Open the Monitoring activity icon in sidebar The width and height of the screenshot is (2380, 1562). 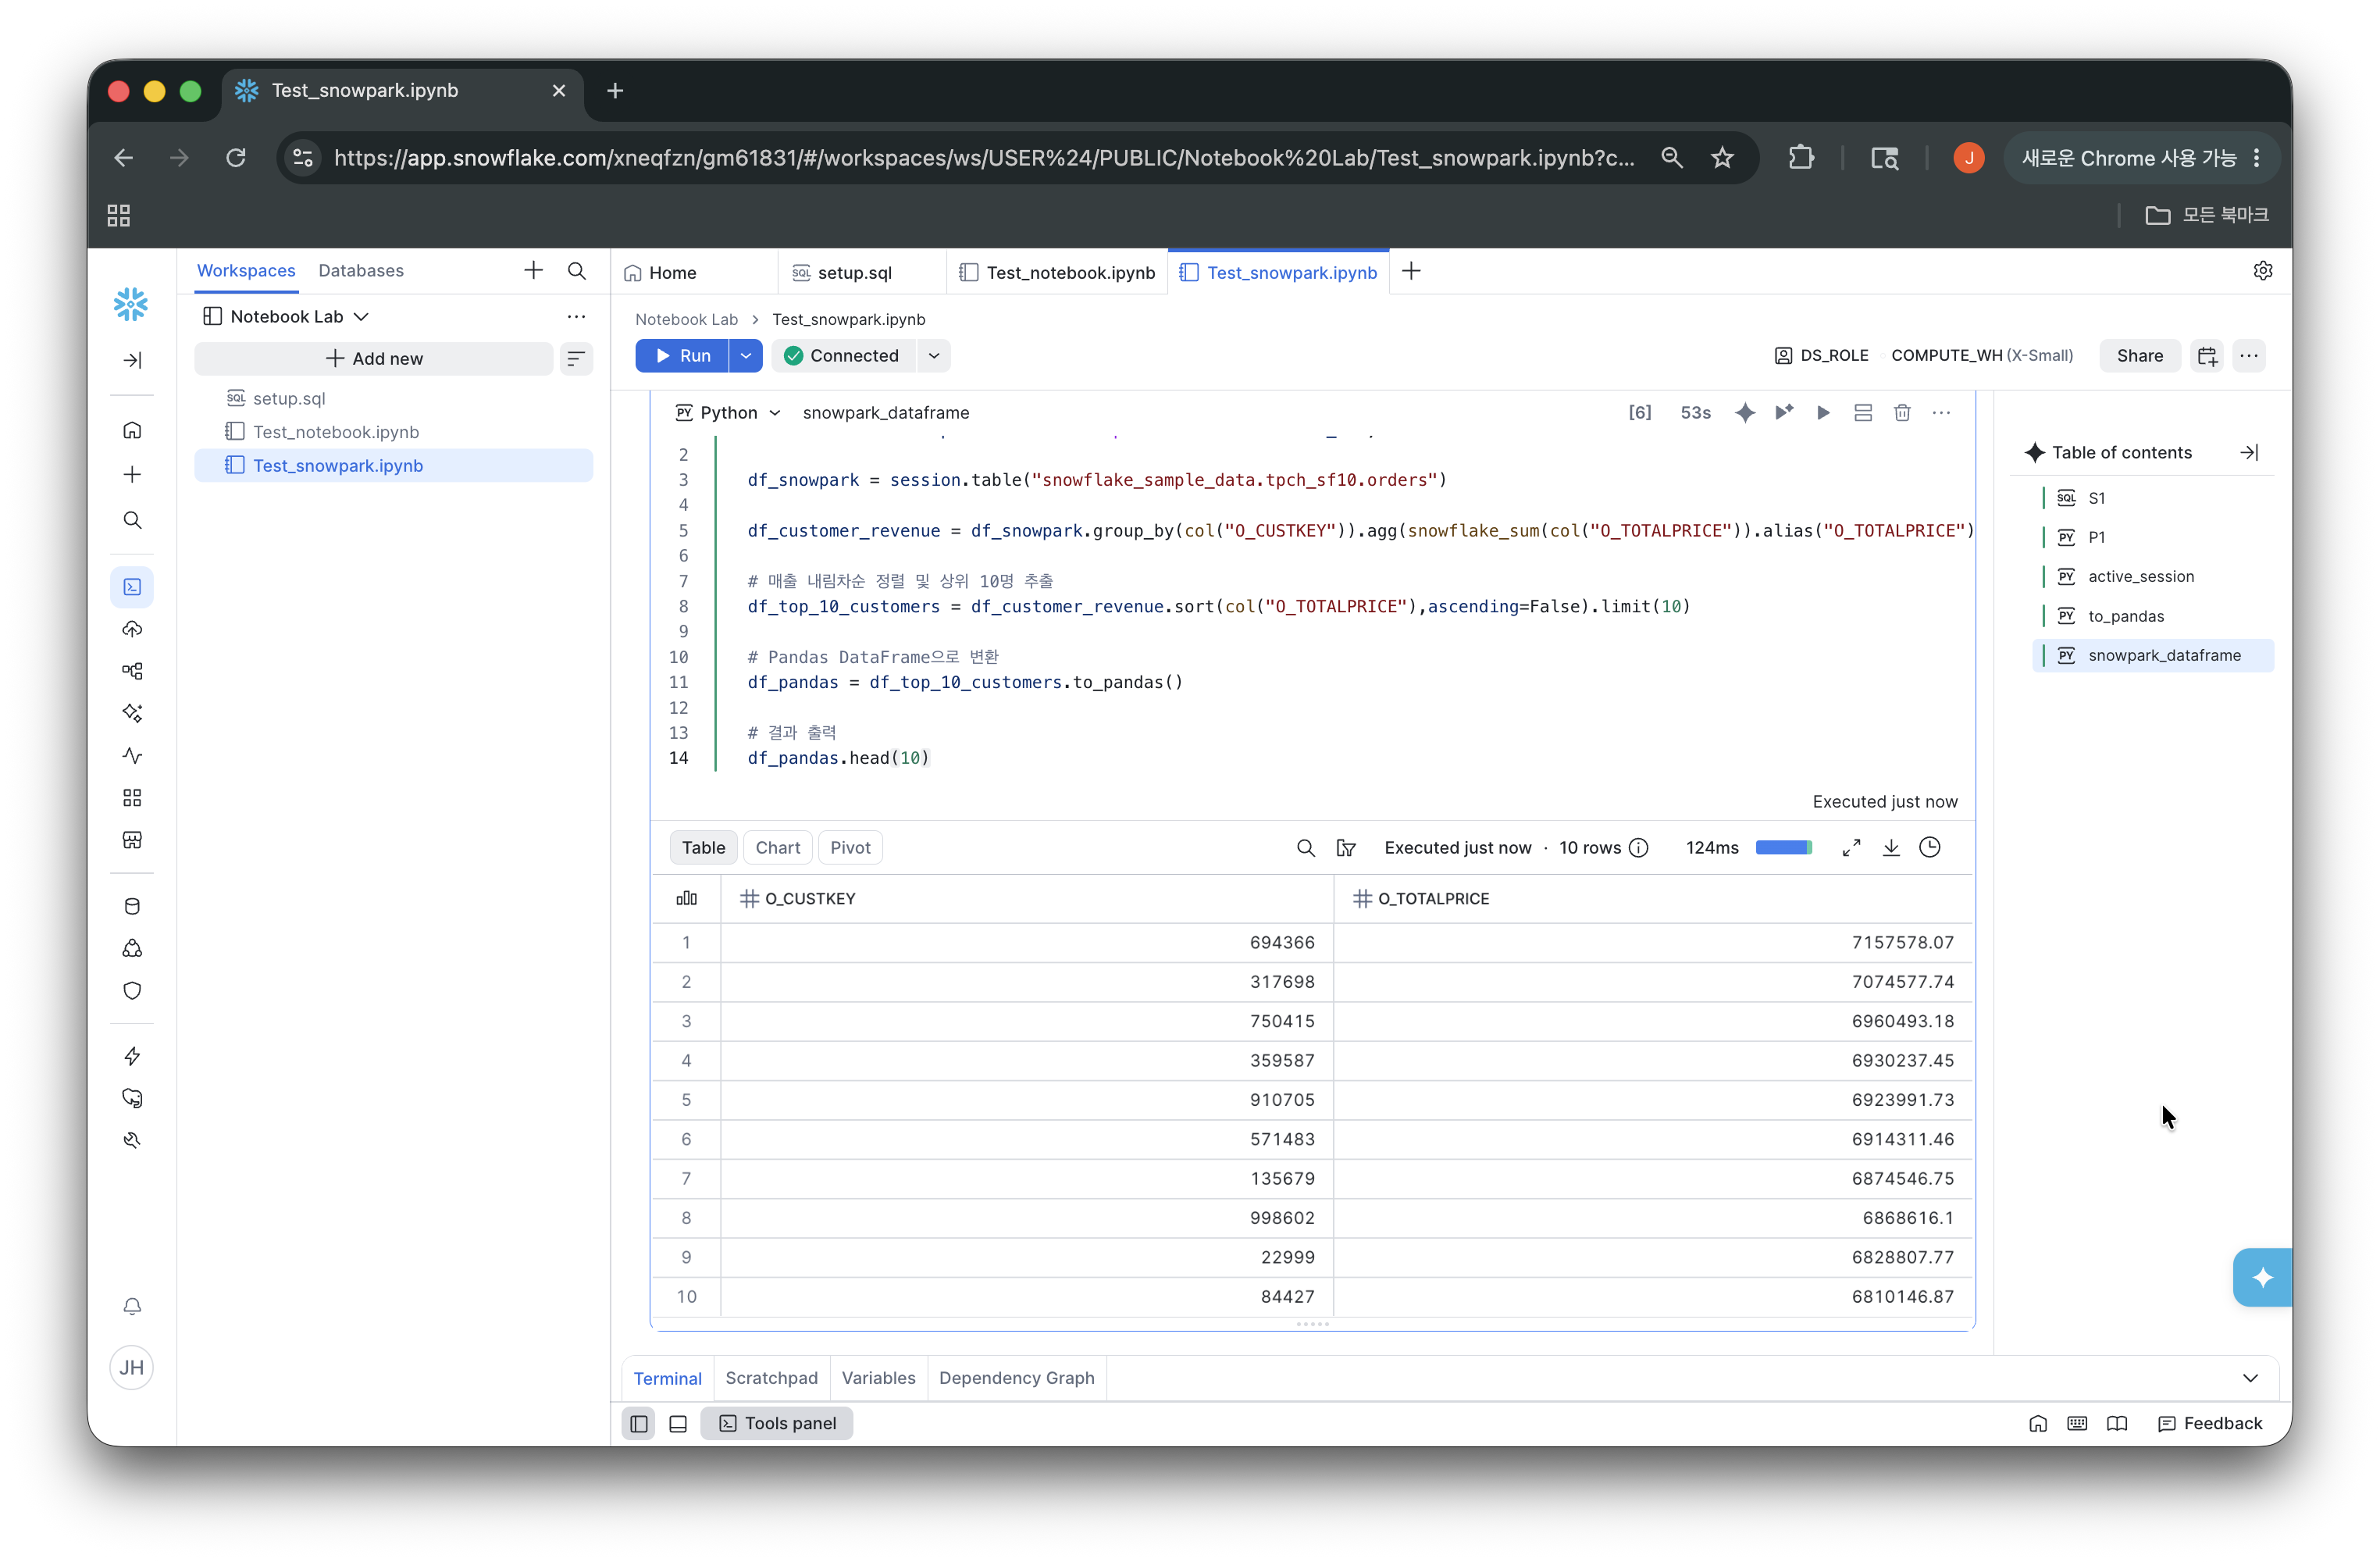click(132, 755)
